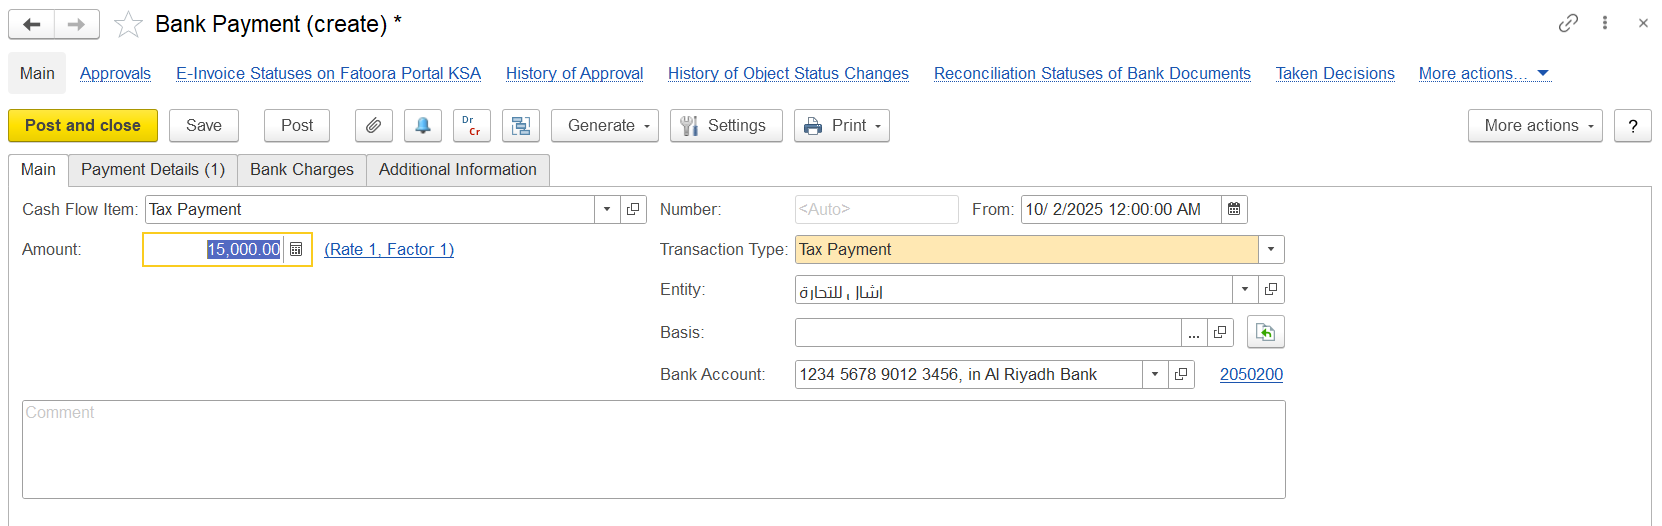
Task: Click the paperclip attachments icon
Action: 373,126
